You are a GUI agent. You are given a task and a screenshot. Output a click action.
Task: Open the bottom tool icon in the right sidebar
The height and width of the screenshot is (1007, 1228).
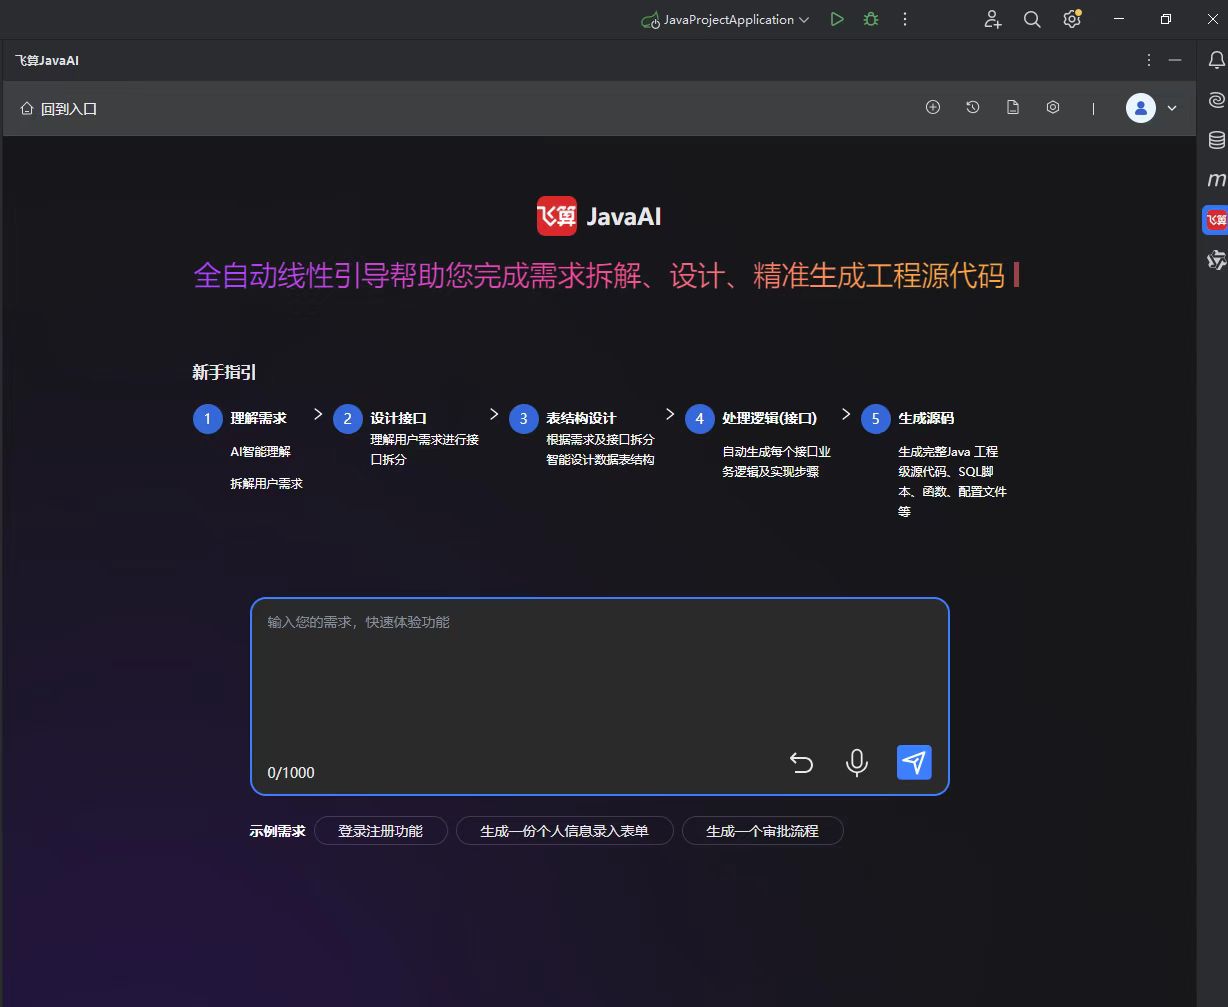coord(1217,260)
